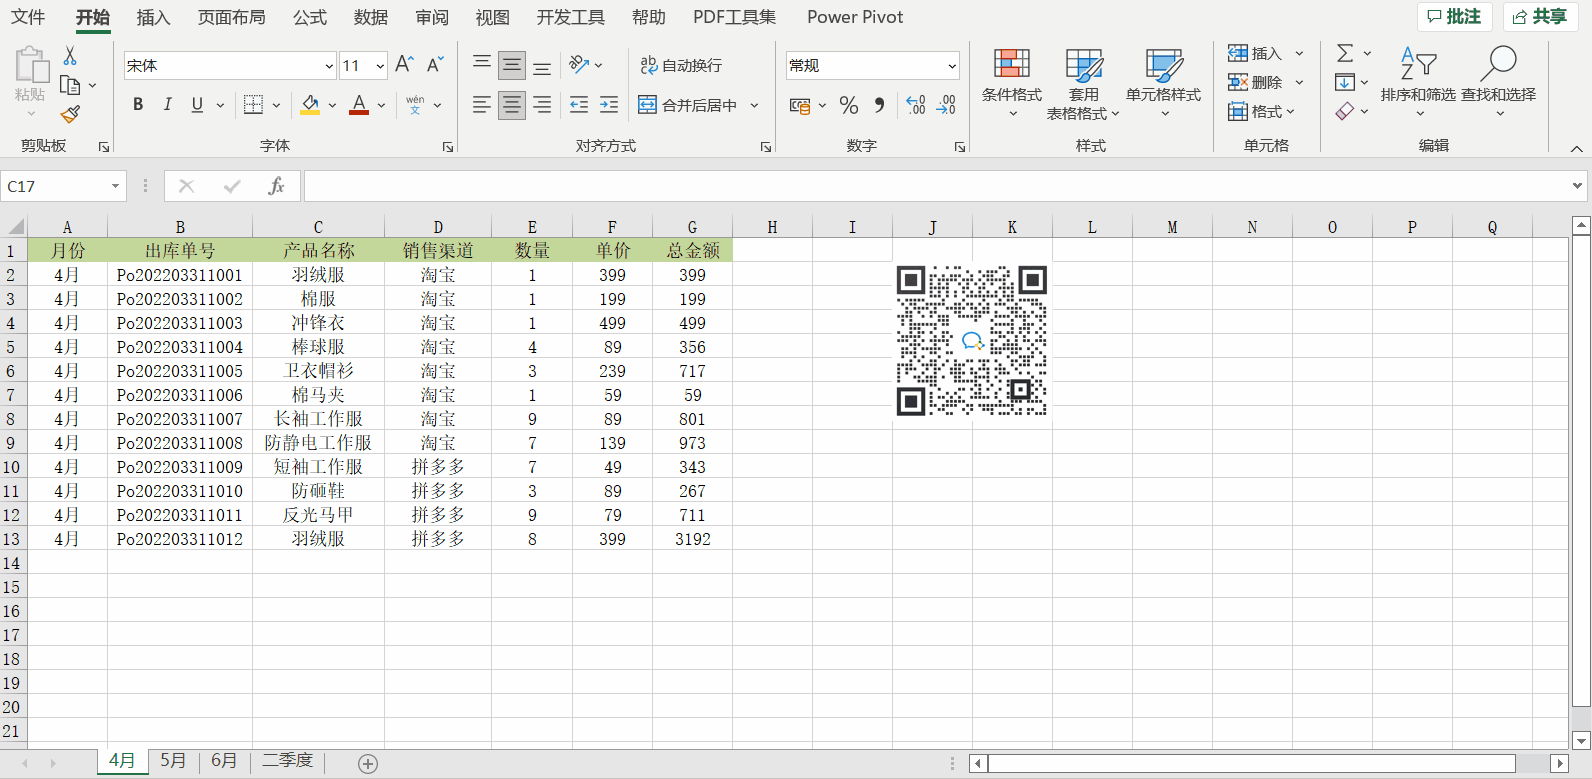Switch to the 插入 ribbon tab

[153, 17]
